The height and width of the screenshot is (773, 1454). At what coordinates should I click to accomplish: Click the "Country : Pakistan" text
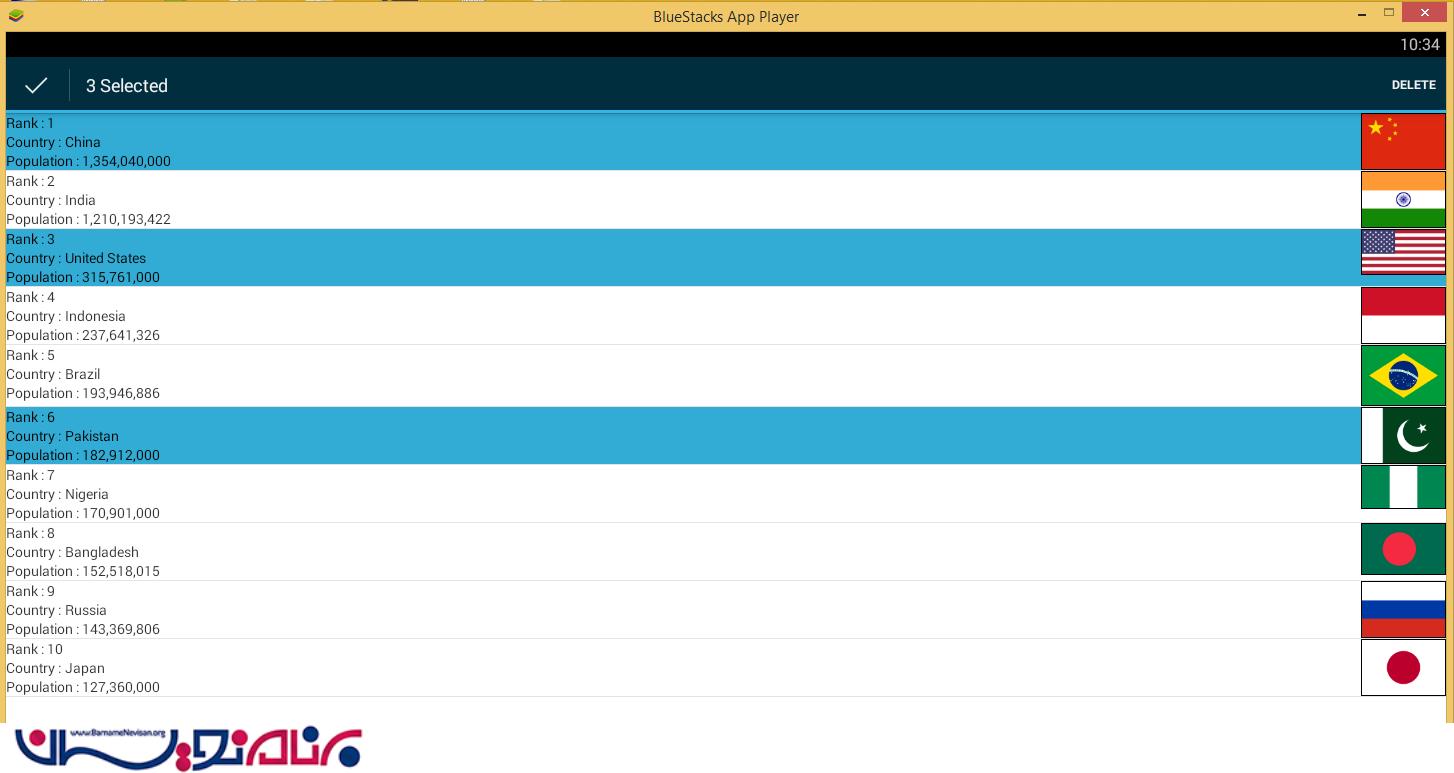62,436
